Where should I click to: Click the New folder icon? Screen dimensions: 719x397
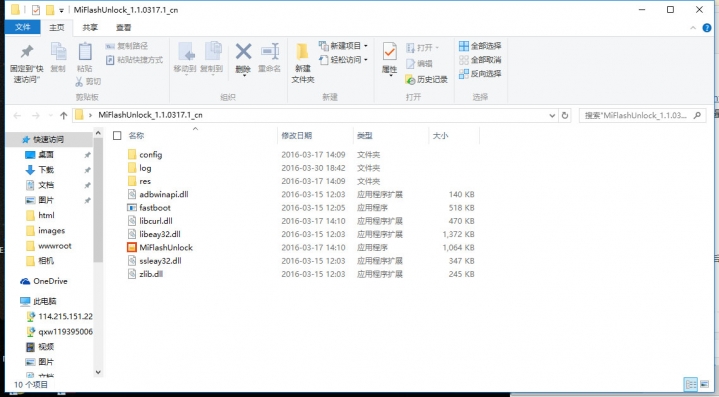(302, 52)
